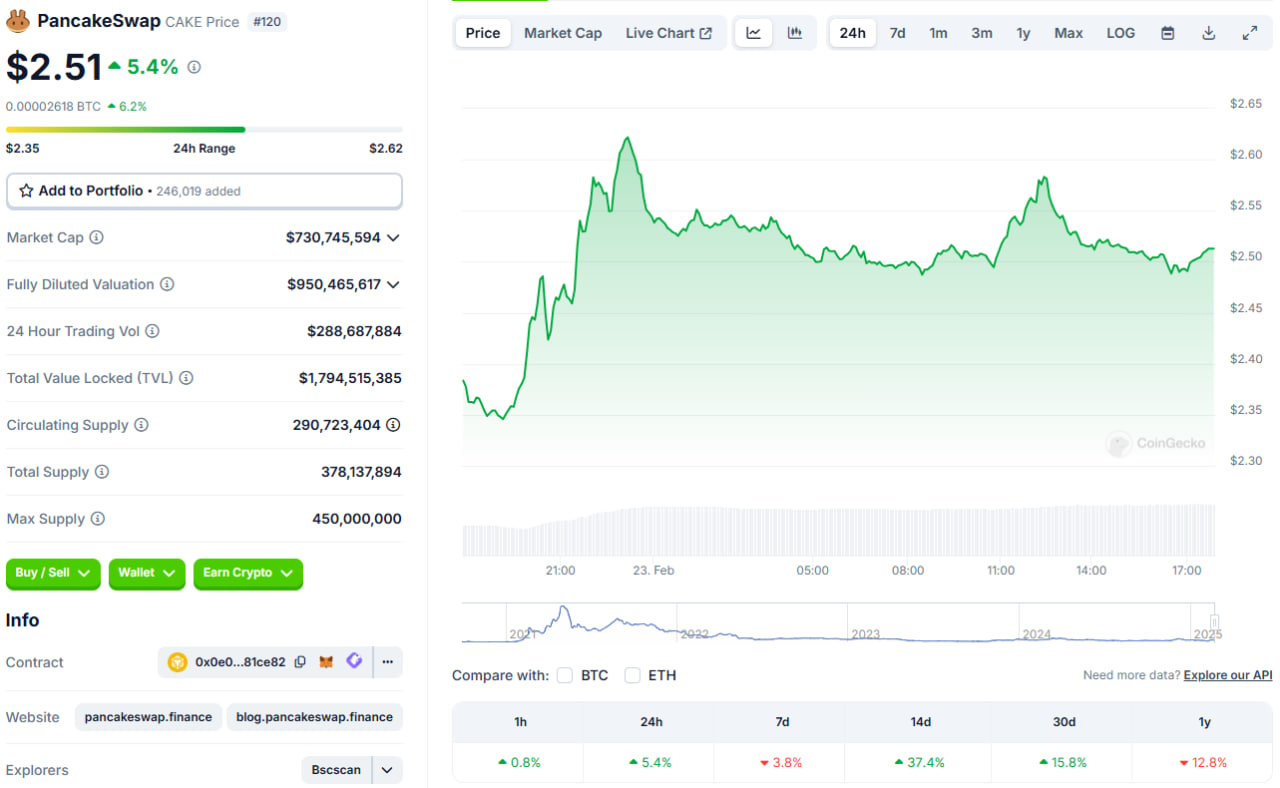Copy the contract address with the copy icon
This screenshot has width=1280, height=788.
(300, 662)
